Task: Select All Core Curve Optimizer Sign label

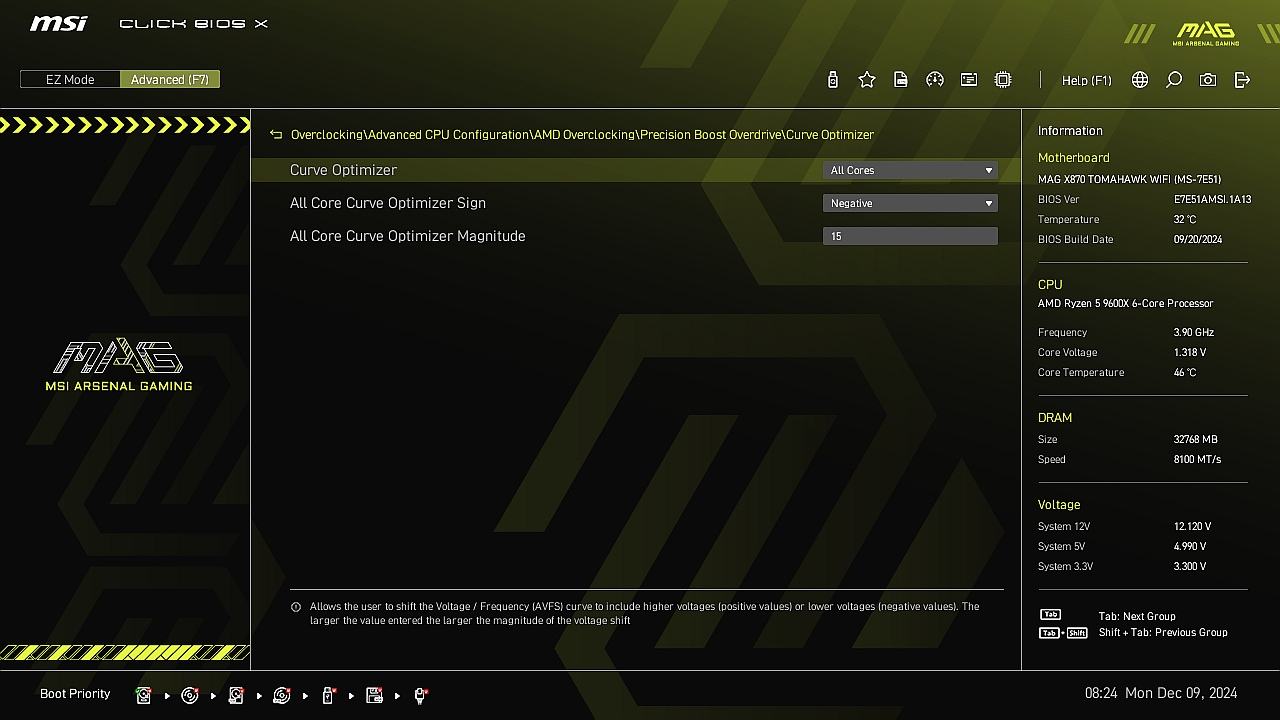Action: coord(388,203)
